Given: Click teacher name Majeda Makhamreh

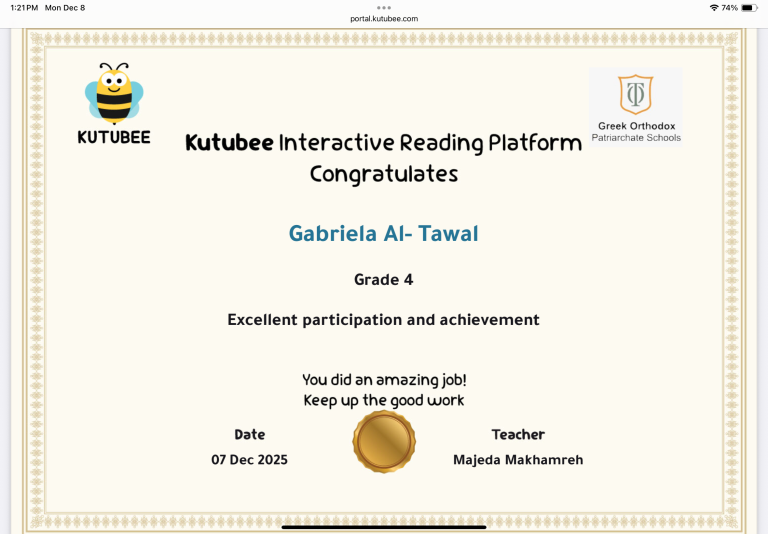Looking at the screenshot, I should tap(518, 460).
